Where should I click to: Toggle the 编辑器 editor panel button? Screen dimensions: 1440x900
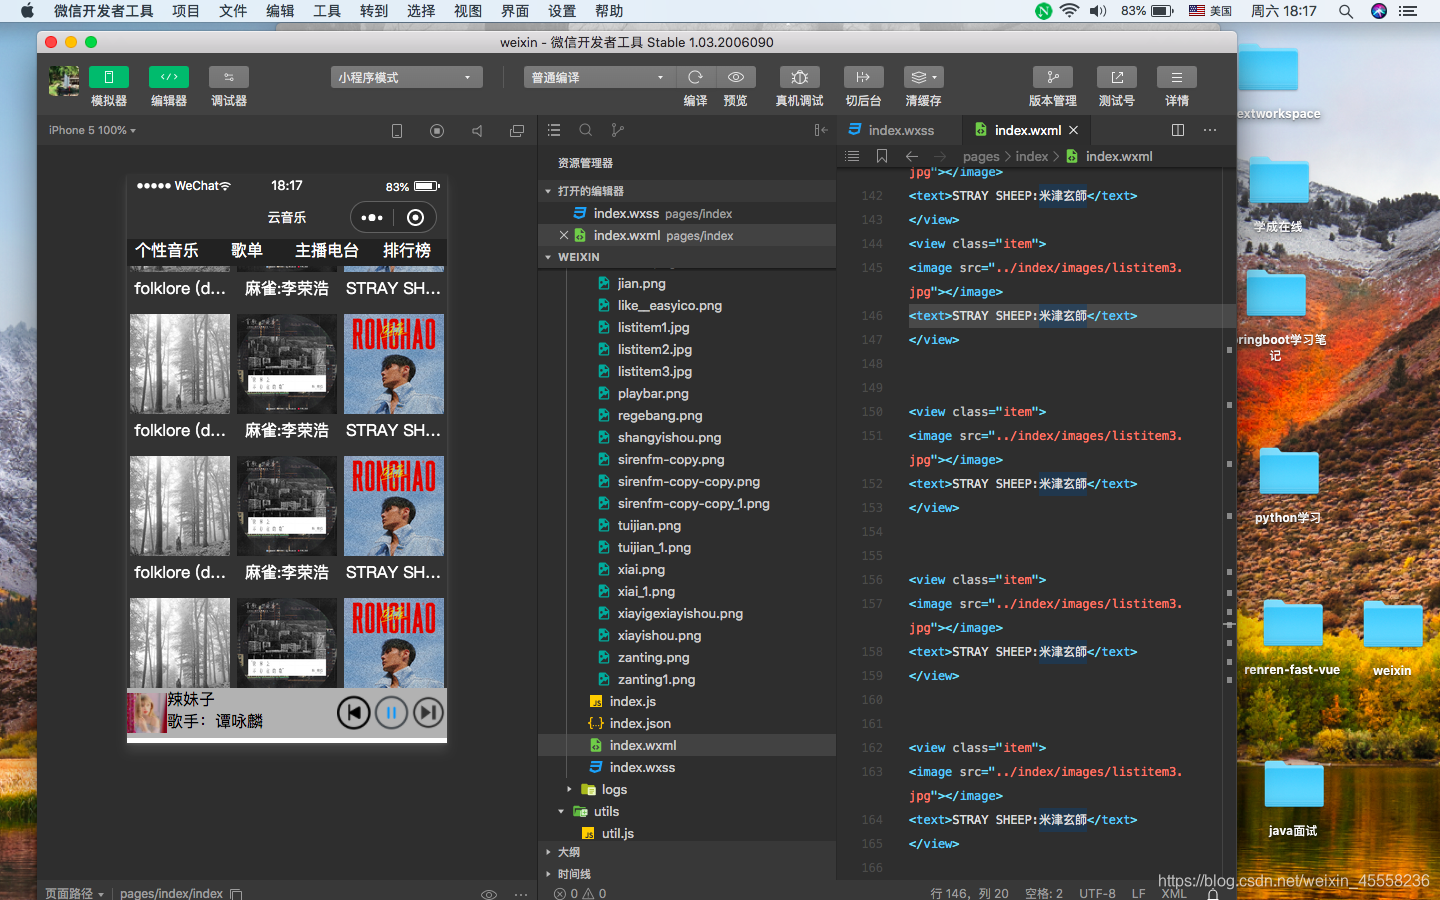click(169, 77)
